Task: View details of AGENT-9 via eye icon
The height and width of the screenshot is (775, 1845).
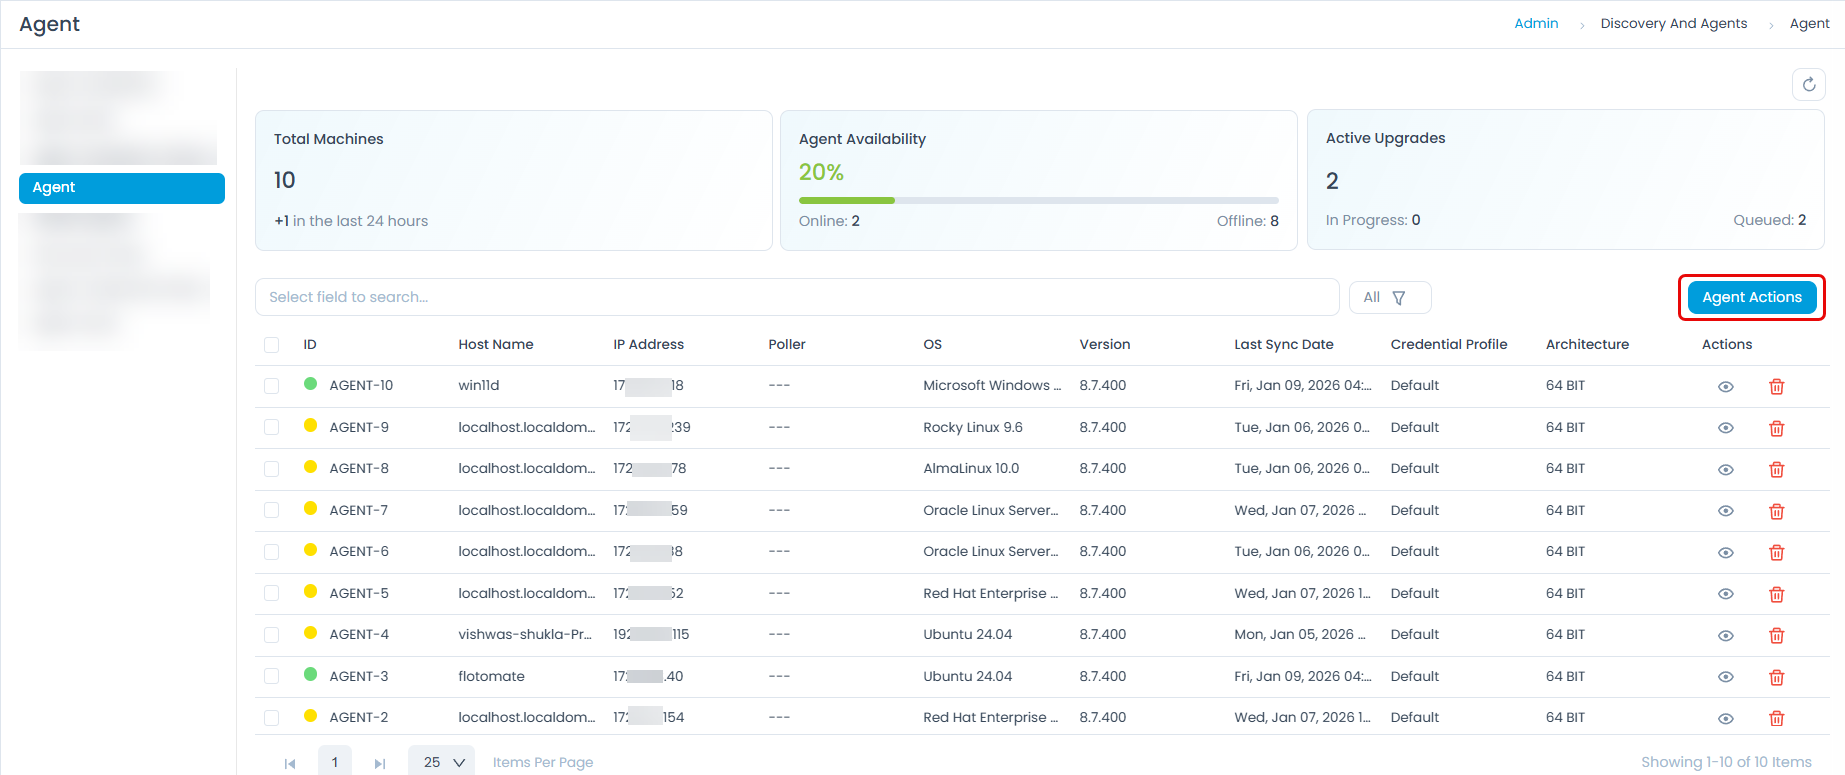Action: tap(1725, 428)
